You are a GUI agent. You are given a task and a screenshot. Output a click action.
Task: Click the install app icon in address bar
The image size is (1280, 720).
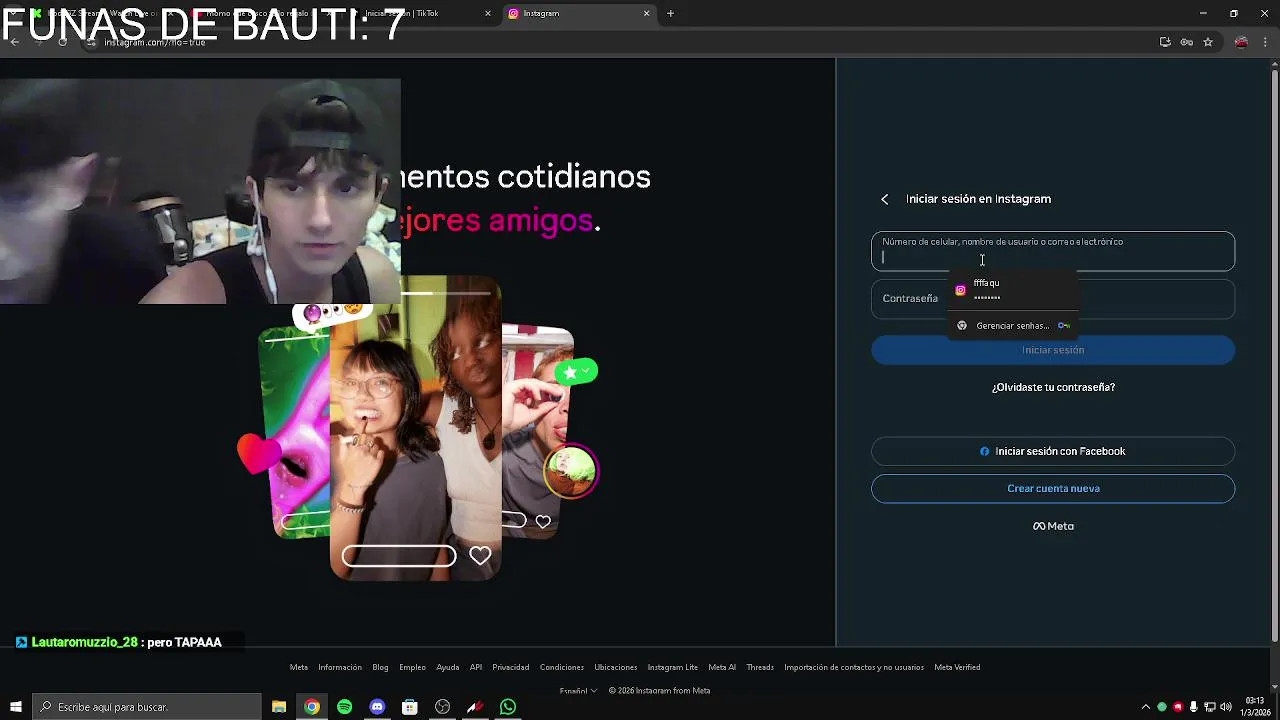[1165, 42]
